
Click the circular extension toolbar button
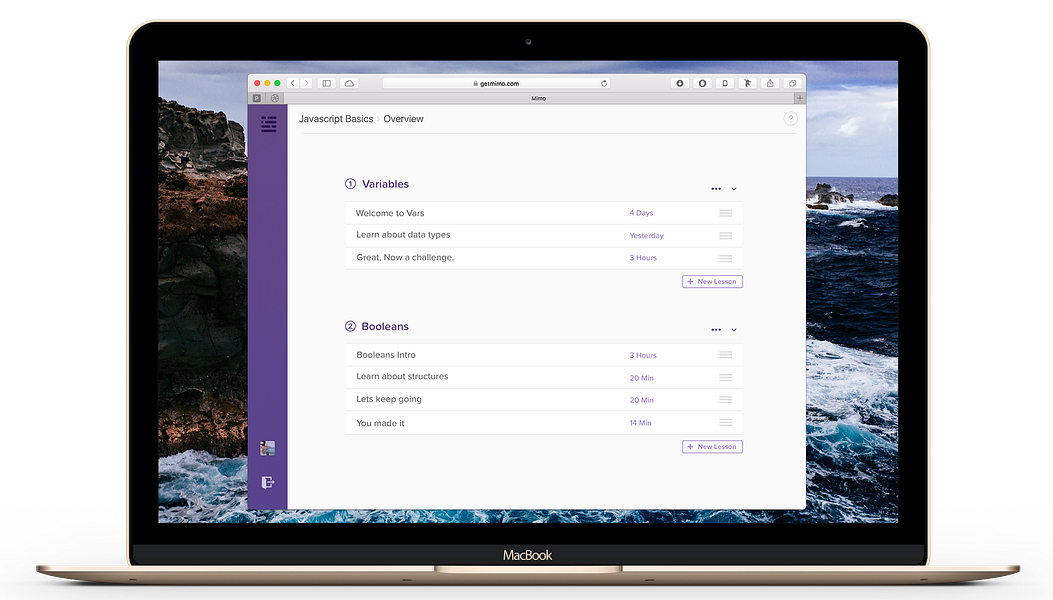(702, 83)
